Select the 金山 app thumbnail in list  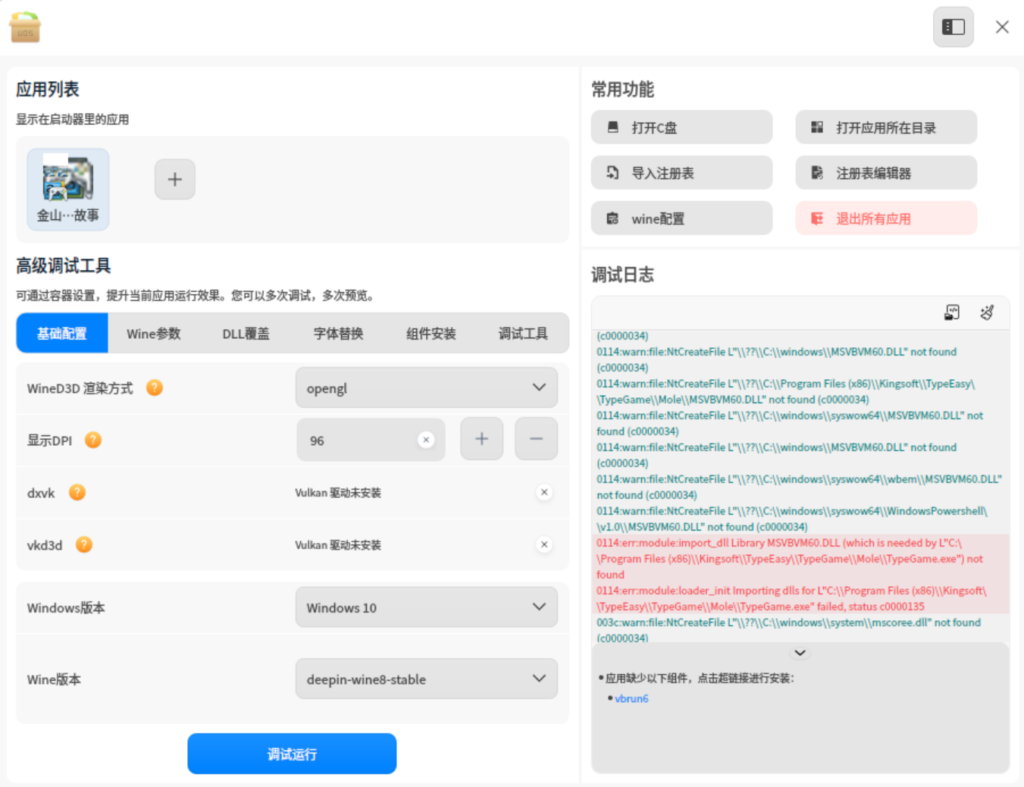(68, 189)
